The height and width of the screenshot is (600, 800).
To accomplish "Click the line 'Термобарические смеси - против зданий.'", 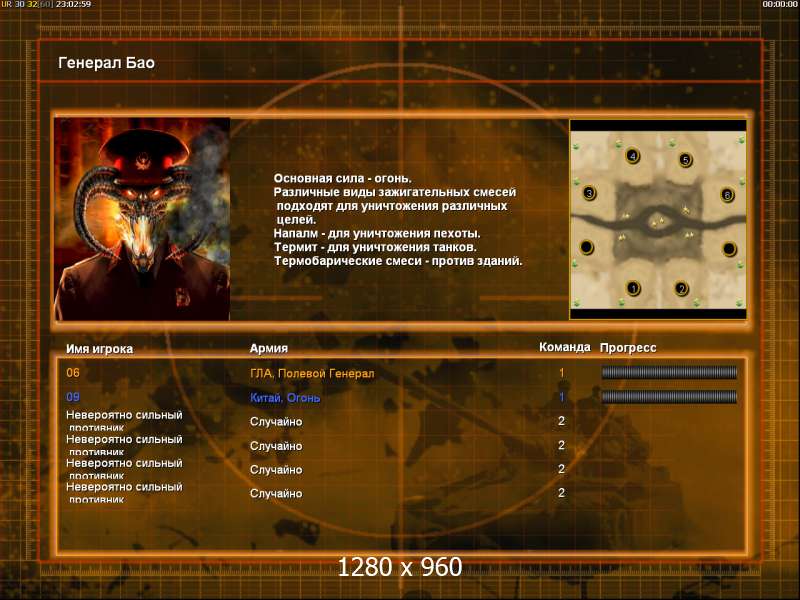I will tap(398, 261).
